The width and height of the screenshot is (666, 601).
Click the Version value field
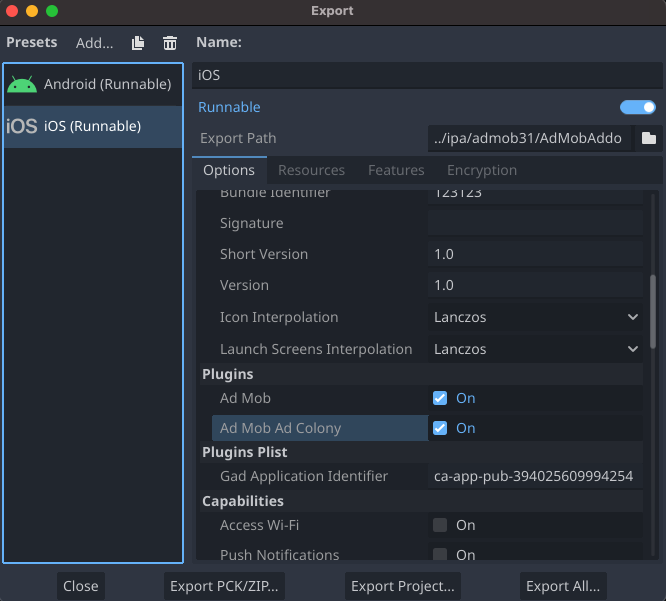(536, 285)
